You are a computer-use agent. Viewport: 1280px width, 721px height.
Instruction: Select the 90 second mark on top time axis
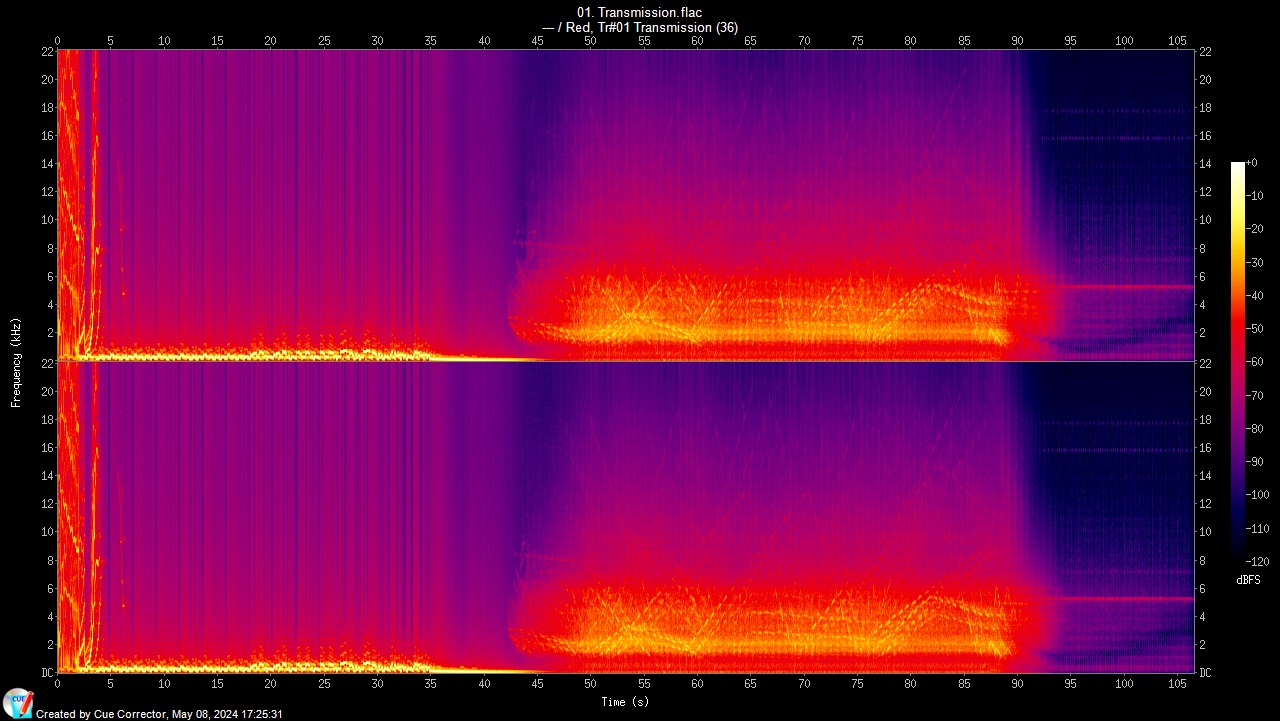point(1017,41)
